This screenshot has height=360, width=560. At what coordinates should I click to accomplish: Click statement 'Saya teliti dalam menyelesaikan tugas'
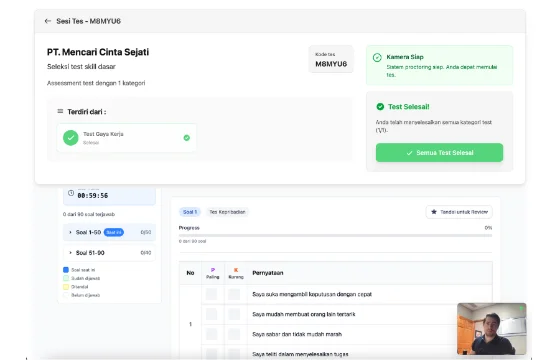[300, 354]
